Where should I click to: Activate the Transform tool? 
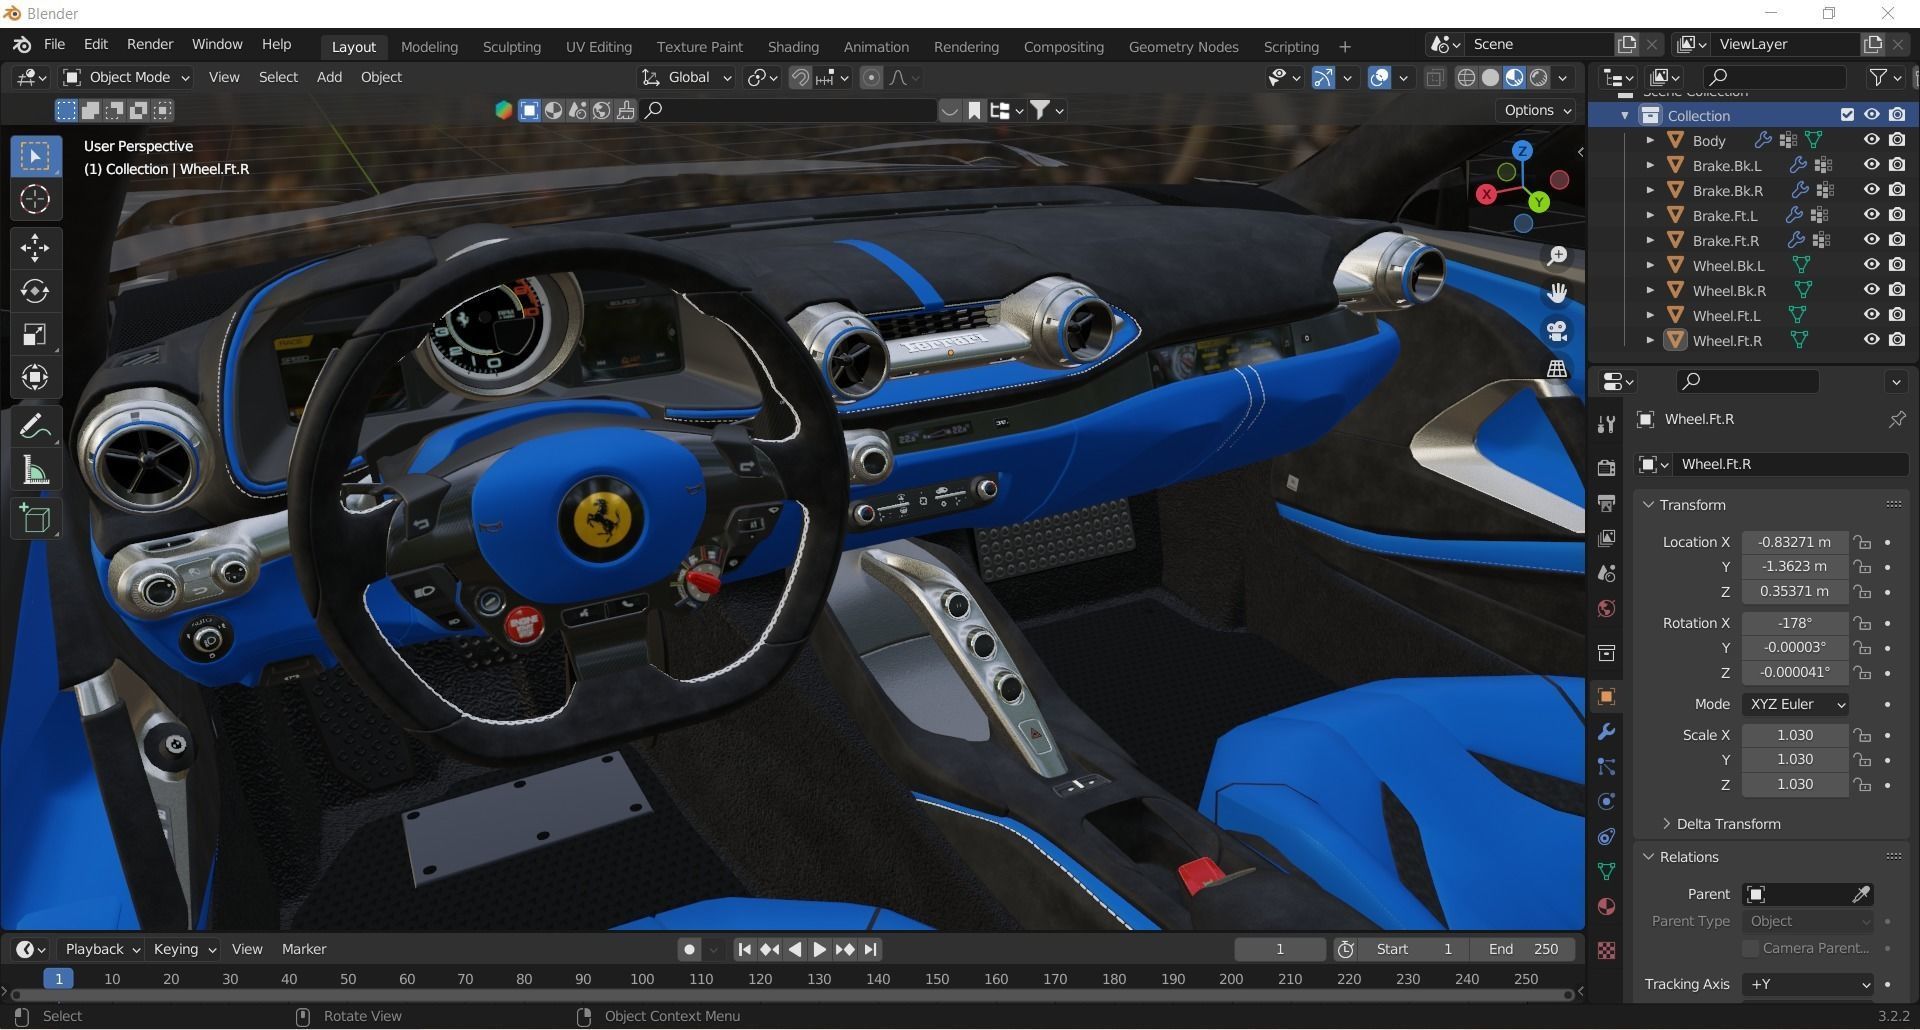click(x=35, y=377)
